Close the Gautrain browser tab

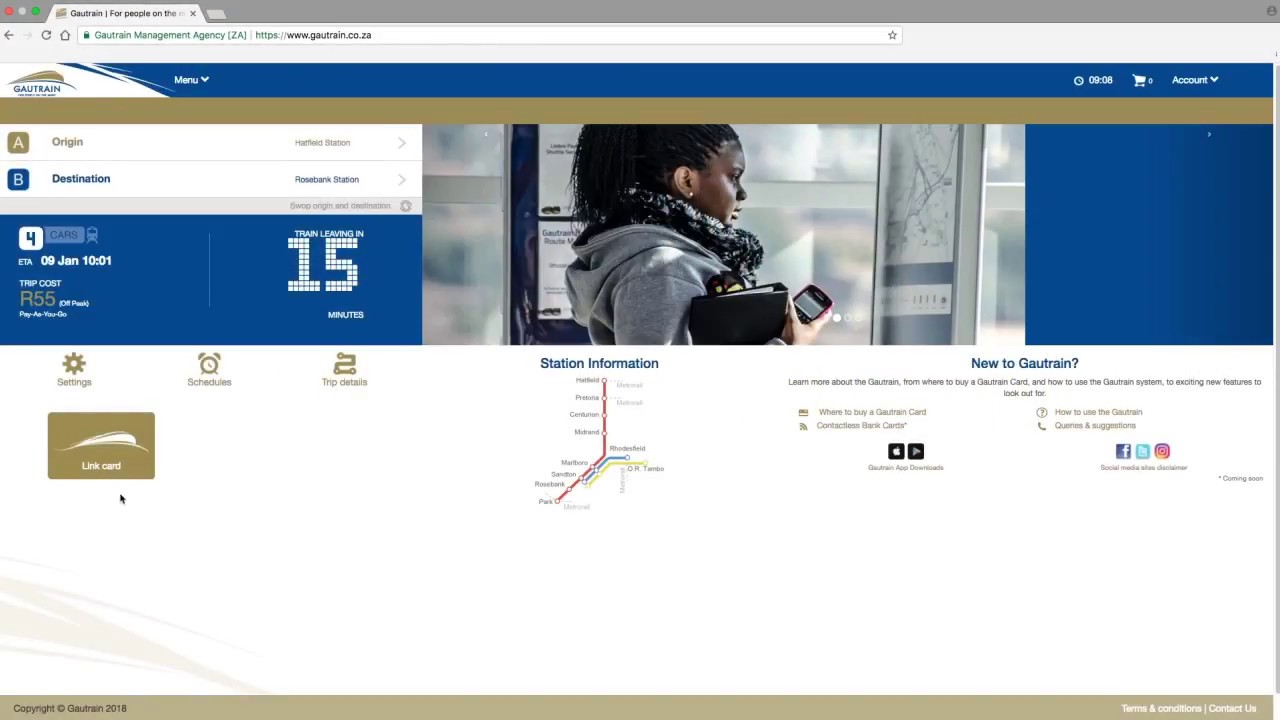pos(193,14)
